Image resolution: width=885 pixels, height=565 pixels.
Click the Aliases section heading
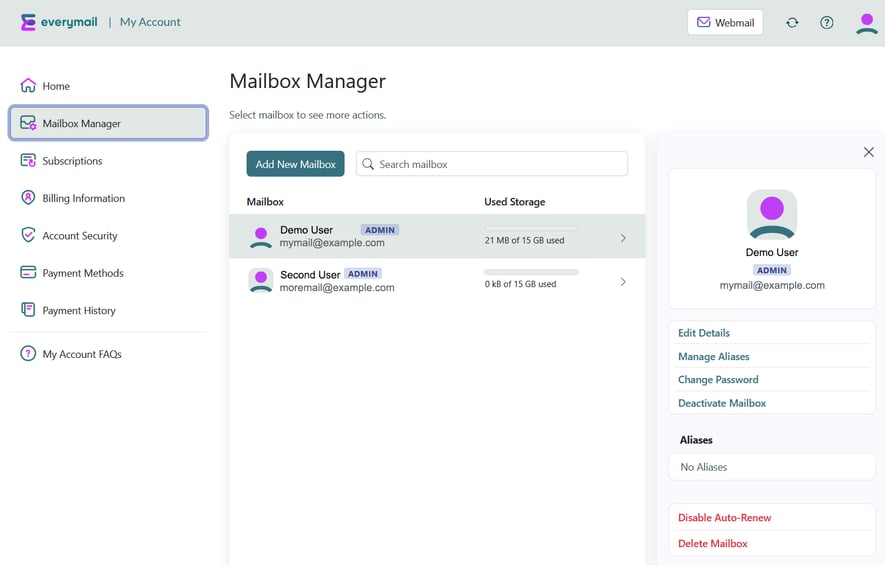pyautogui.click(x=696, y=440)
